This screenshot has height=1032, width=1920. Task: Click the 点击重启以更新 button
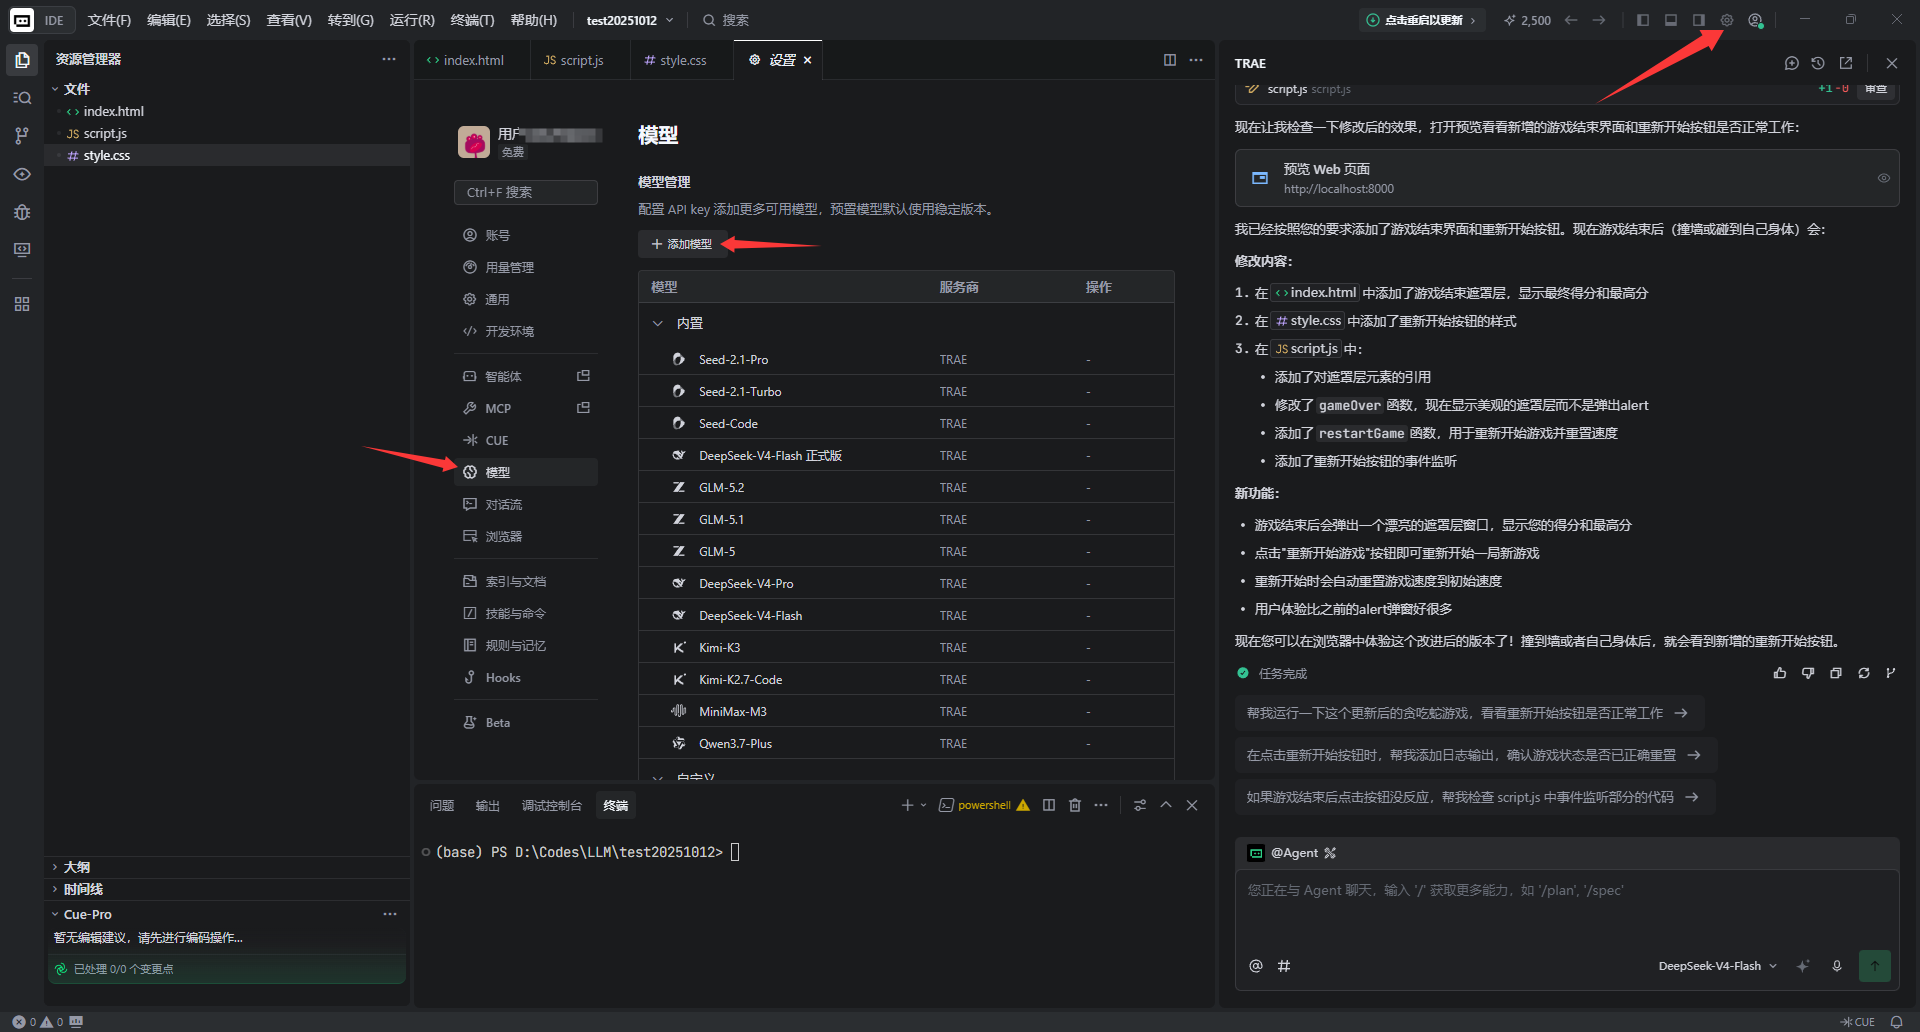[x=1422, y=20]
